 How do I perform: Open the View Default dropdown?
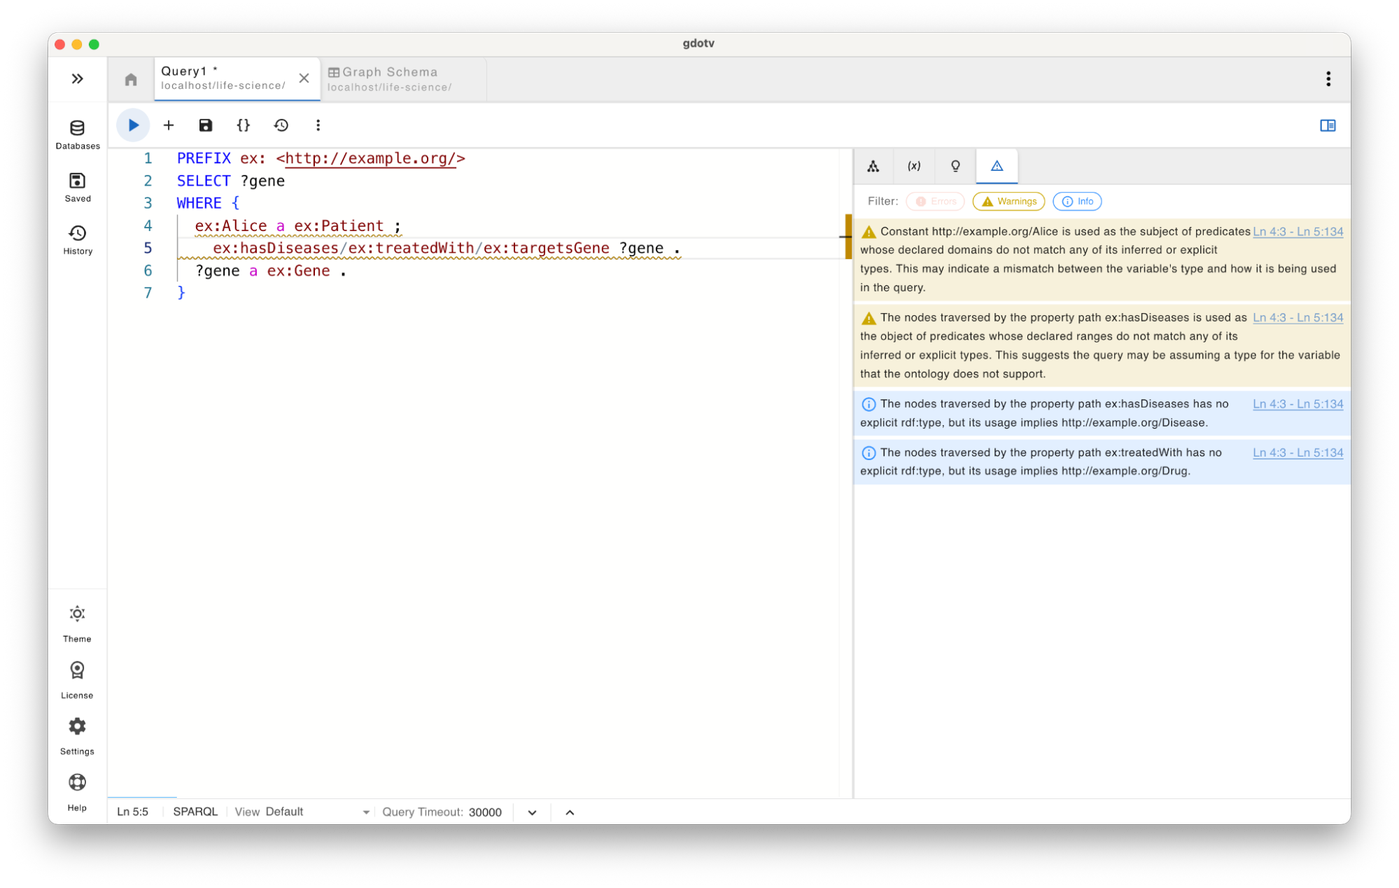click(315, 812)
